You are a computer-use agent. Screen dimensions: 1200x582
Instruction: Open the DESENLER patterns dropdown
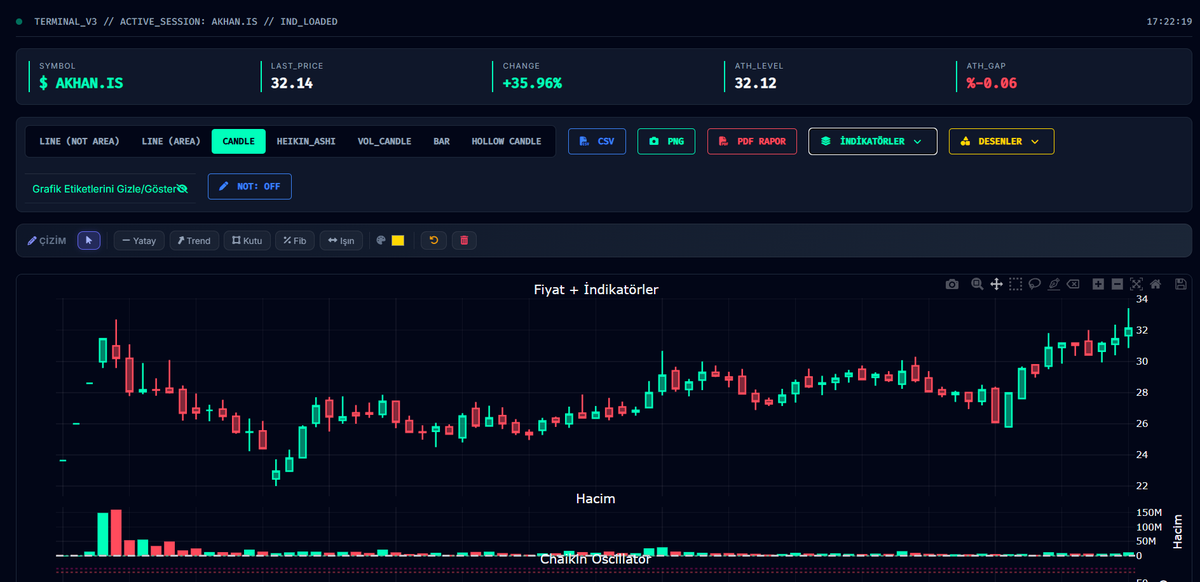click(1001, 141)
